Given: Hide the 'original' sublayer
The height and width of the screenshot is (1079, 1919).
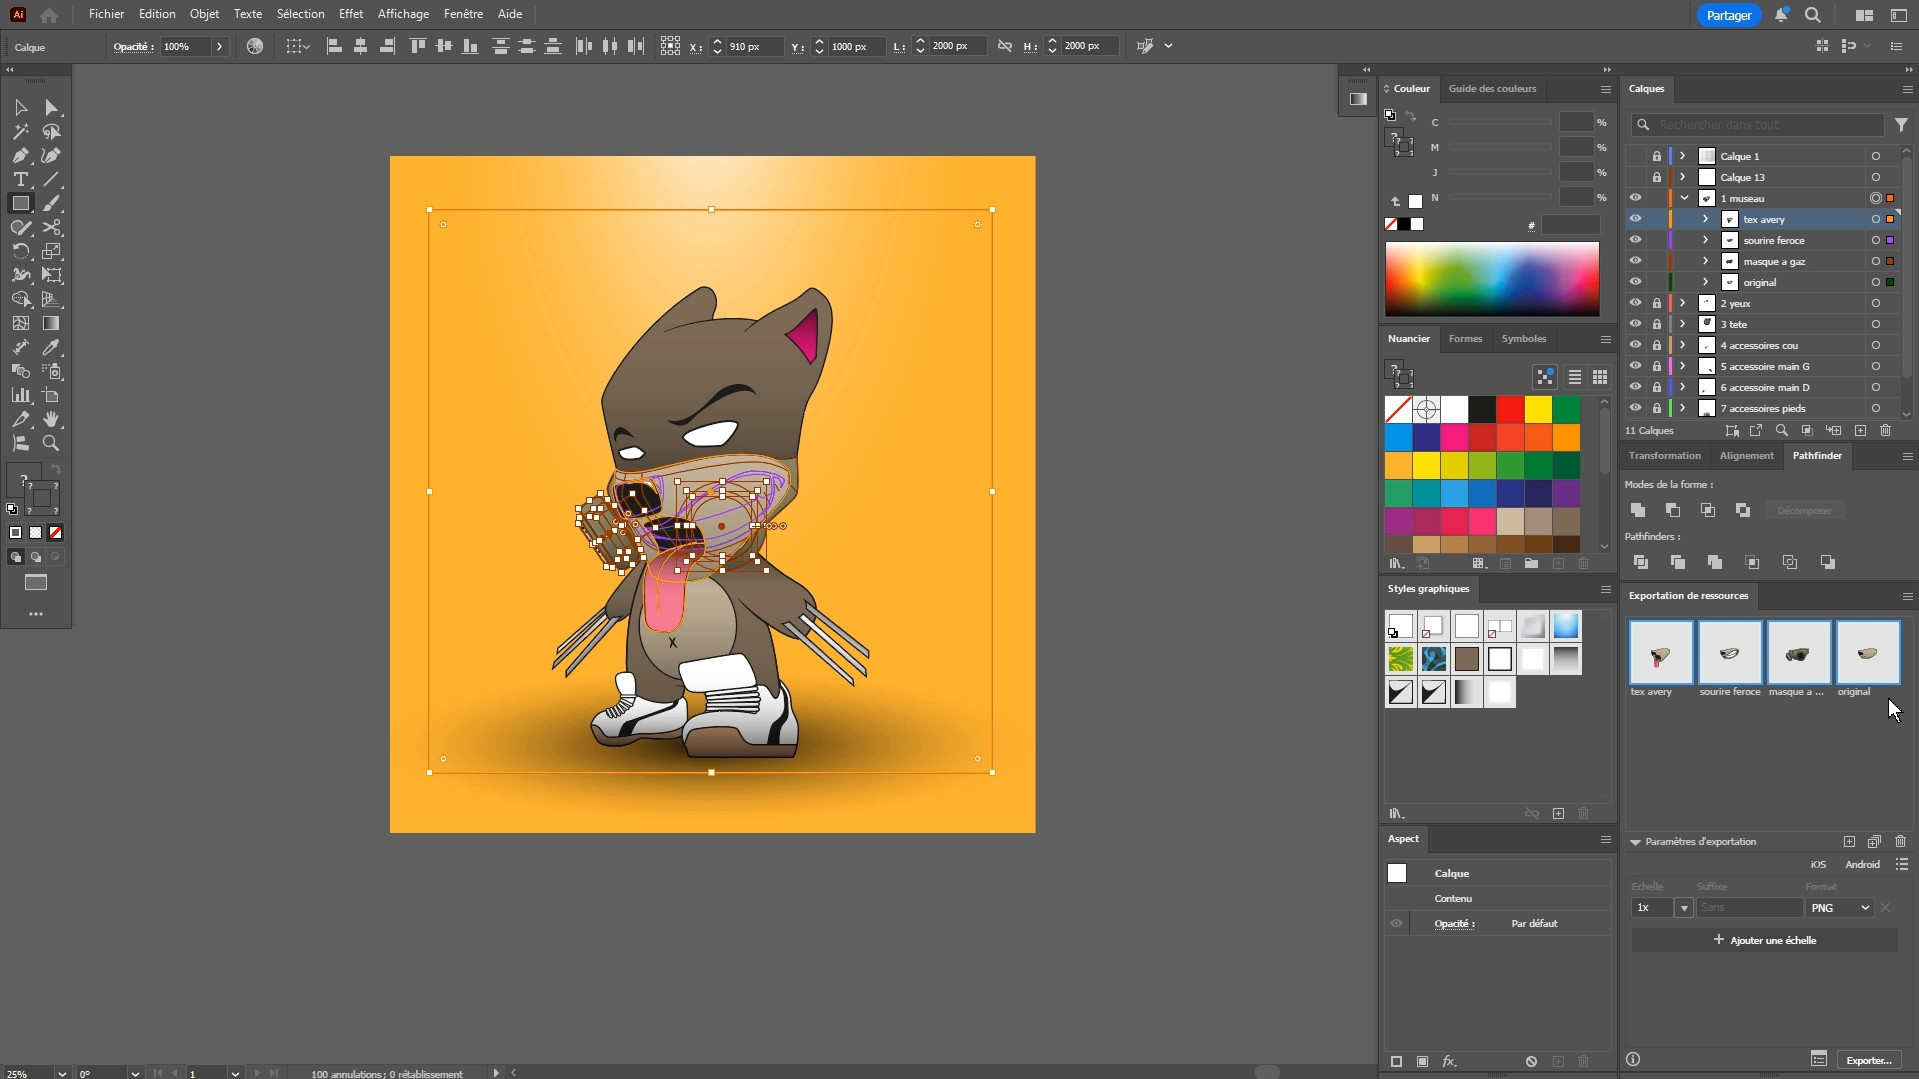Looking at the screenshot, I should click(x=1635, y=282).
